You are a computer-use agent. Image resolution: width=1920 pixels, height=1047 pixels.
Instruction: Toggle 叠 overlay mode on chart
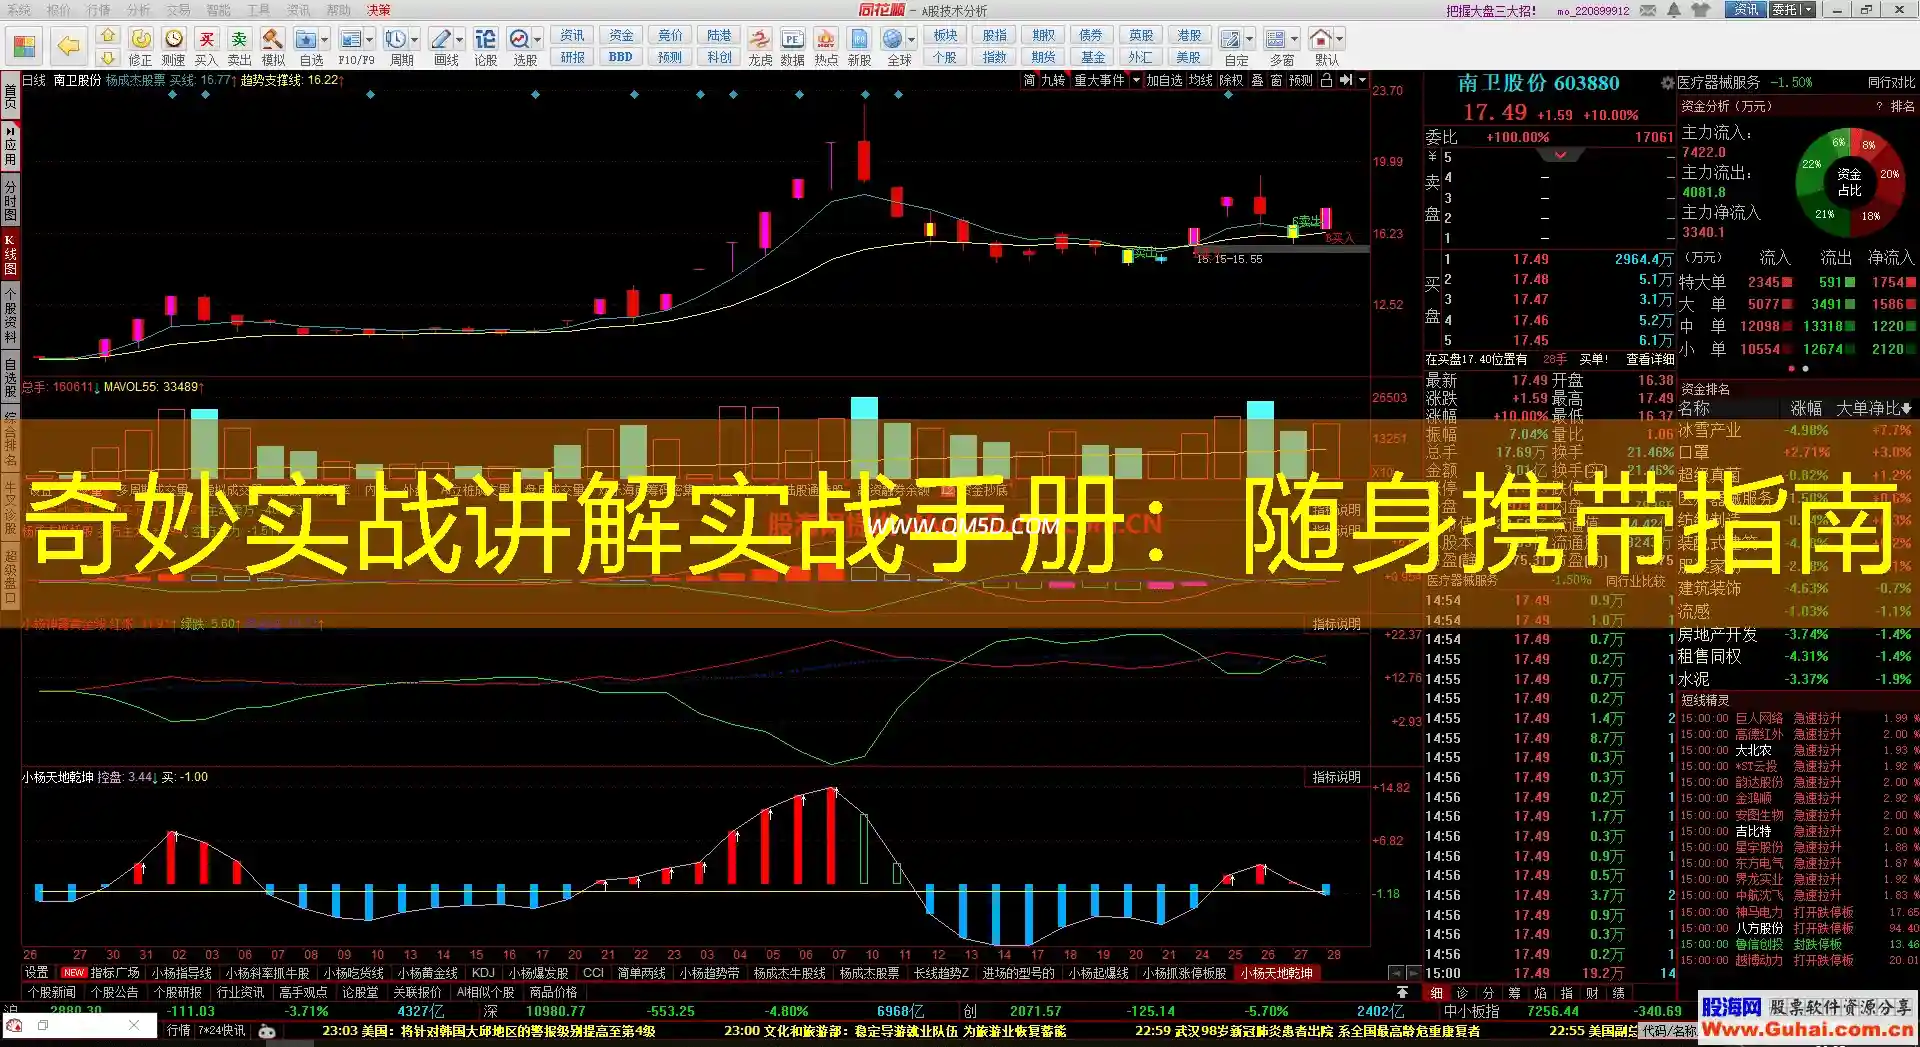[x=1258, y=80]
